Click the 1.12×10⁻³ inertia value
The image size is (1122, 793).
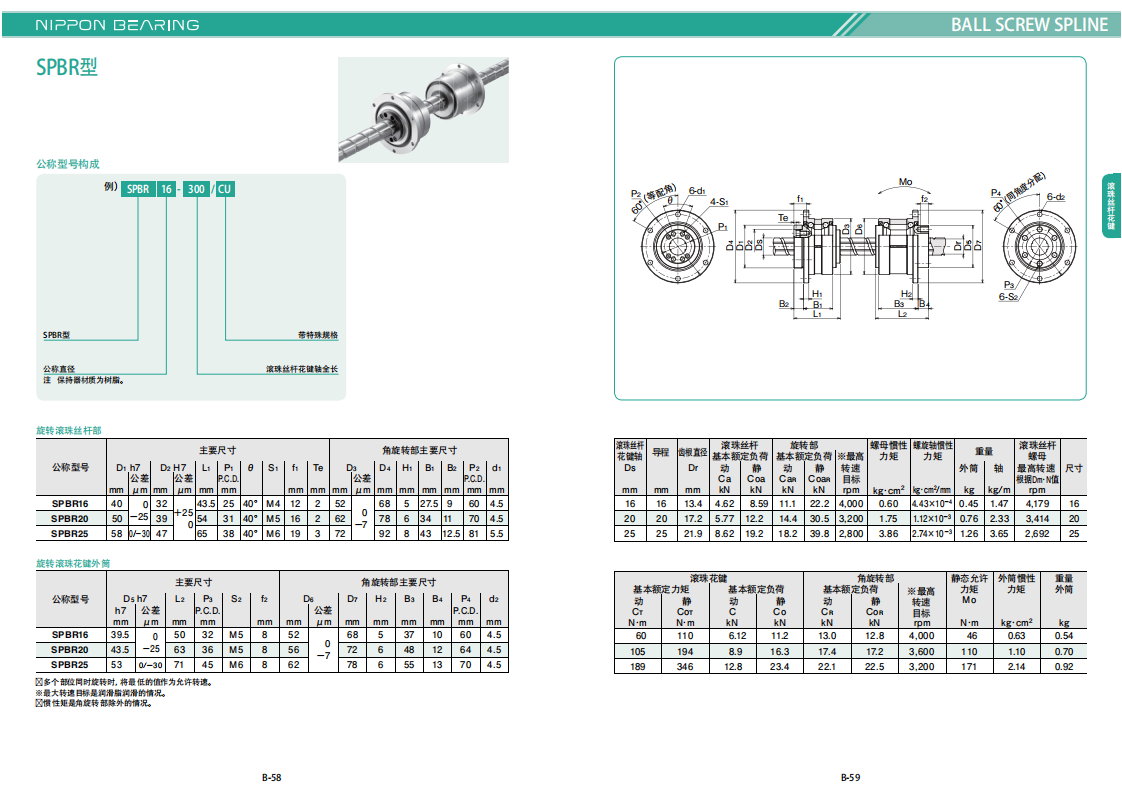coord(932,519)
